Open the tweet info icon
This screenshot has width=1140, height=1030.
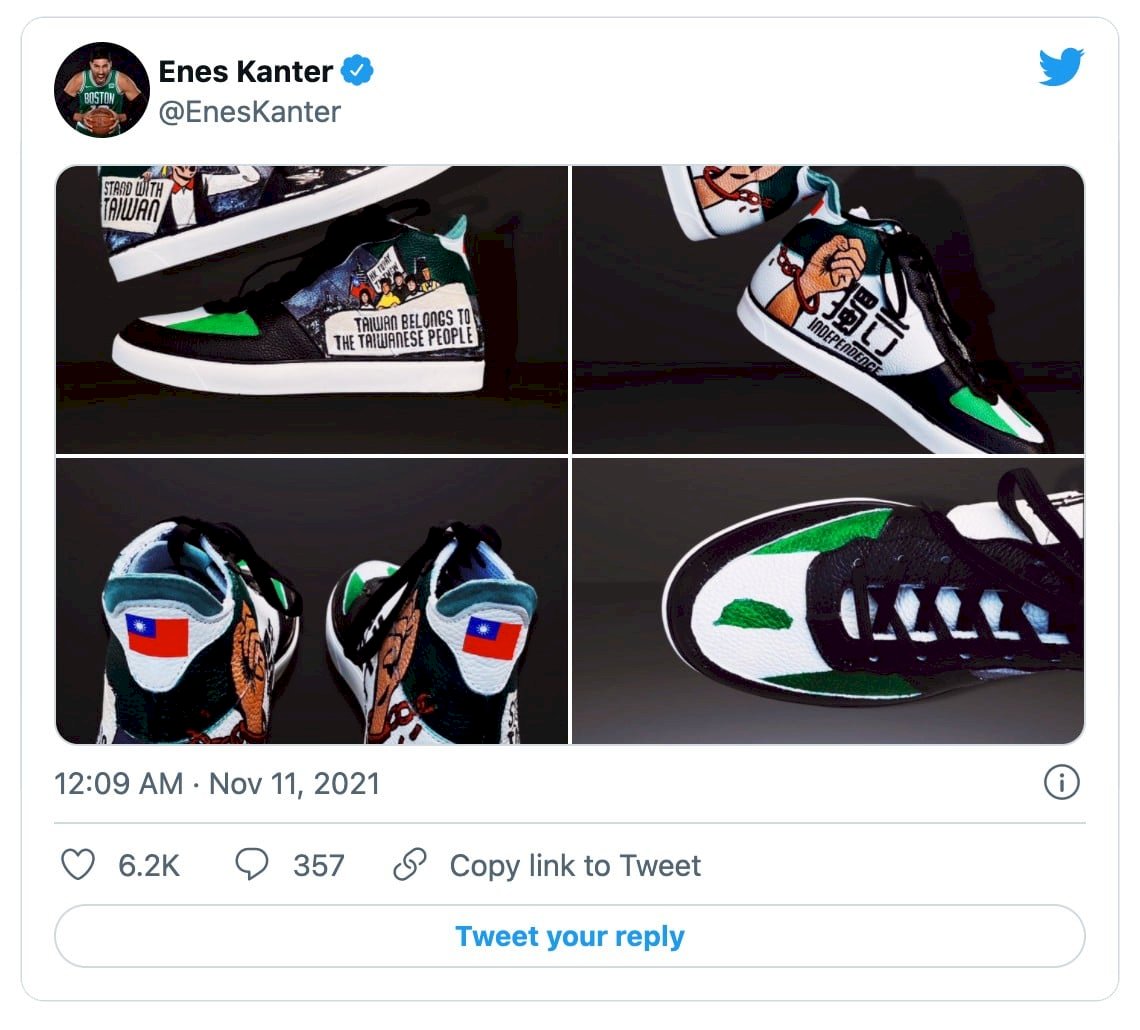coord(1061,783)
